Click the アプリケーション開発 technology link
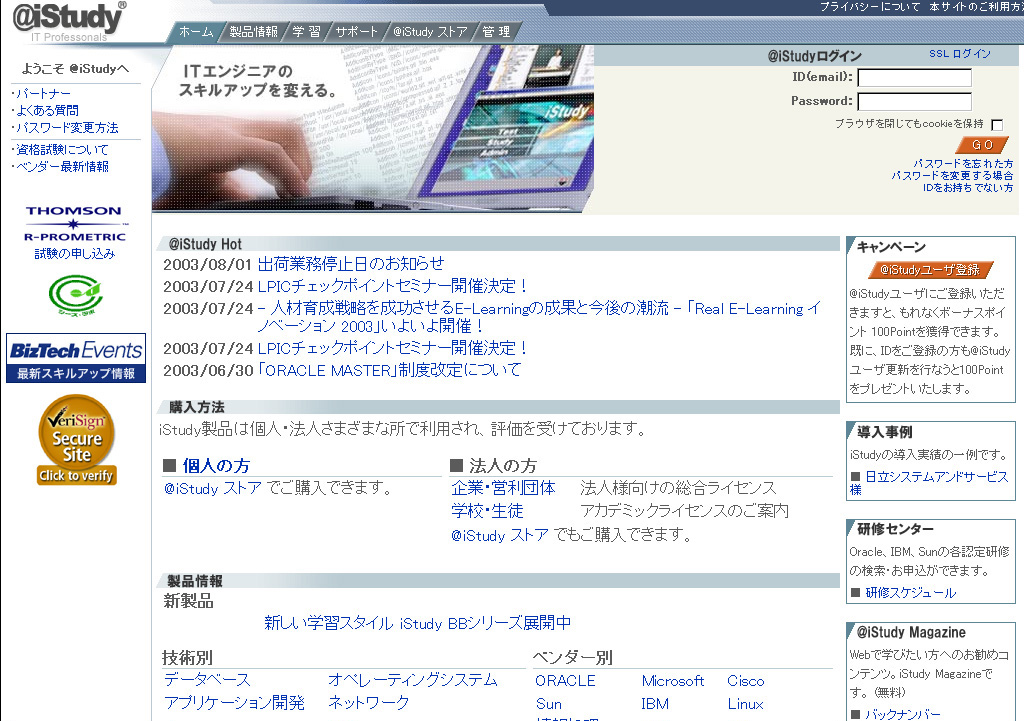 234,703
